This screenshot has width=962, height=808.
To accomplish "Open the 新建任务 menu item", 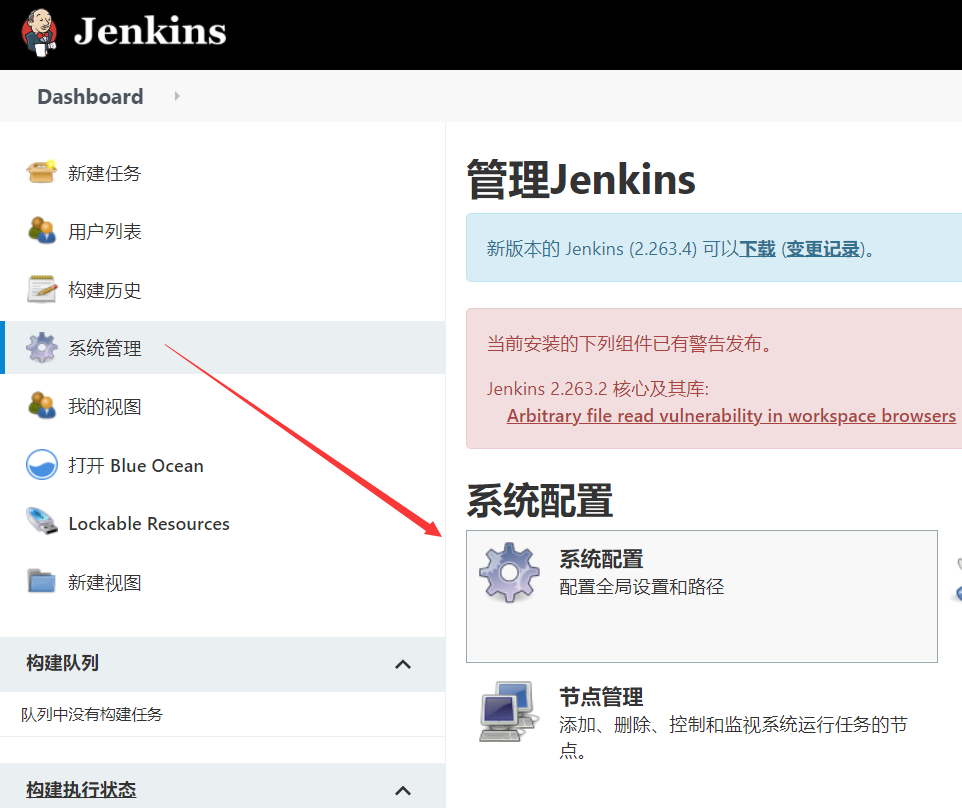I will [105, 174].
